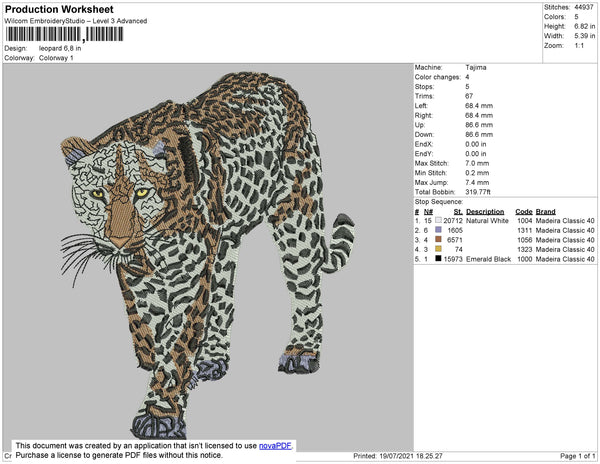Screen dimensions: 600x464
Task: Select thread code 1004
Action: coord(525,221)
